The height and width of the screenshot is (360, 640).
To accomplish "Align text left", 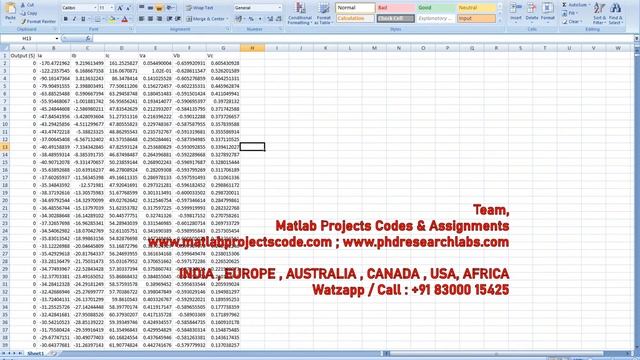I will coord(142,19).
